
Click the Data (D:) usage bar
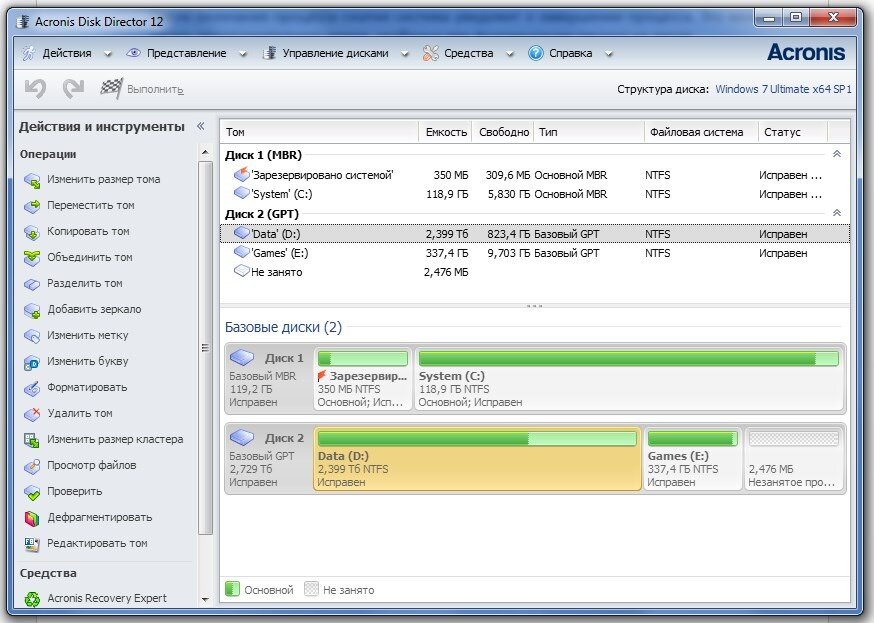coord(477,439)
